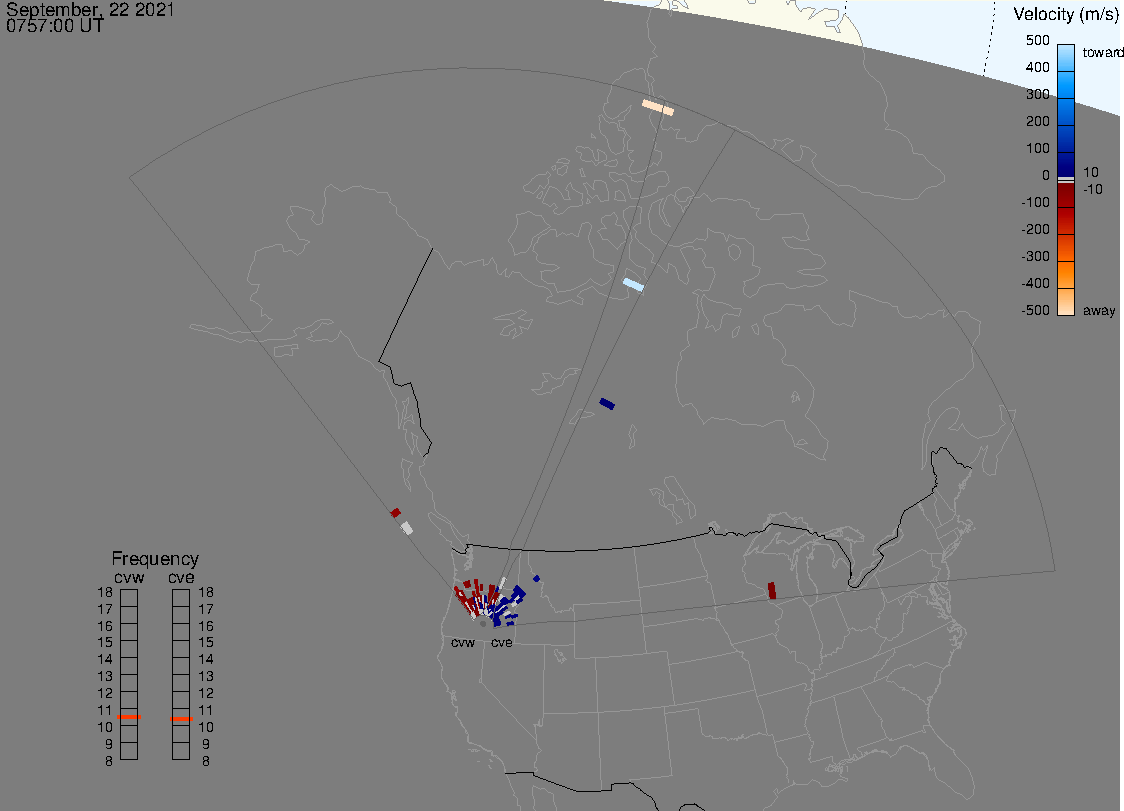The height and width of the screenshot is (811, 1124).
Task: Select the navy 0–100 velocity color band
Action: 1066,164
